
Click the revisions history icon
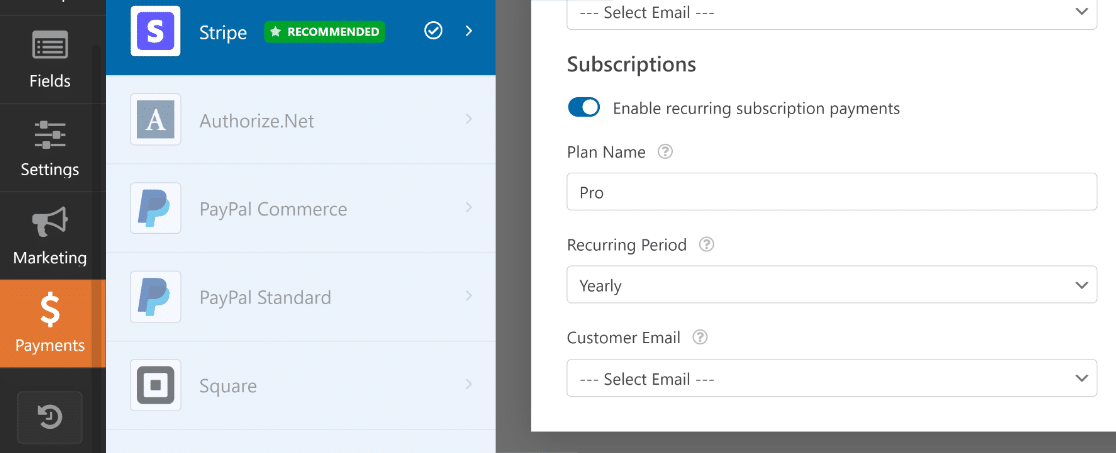pyautogui.click(x=50, y=417)
